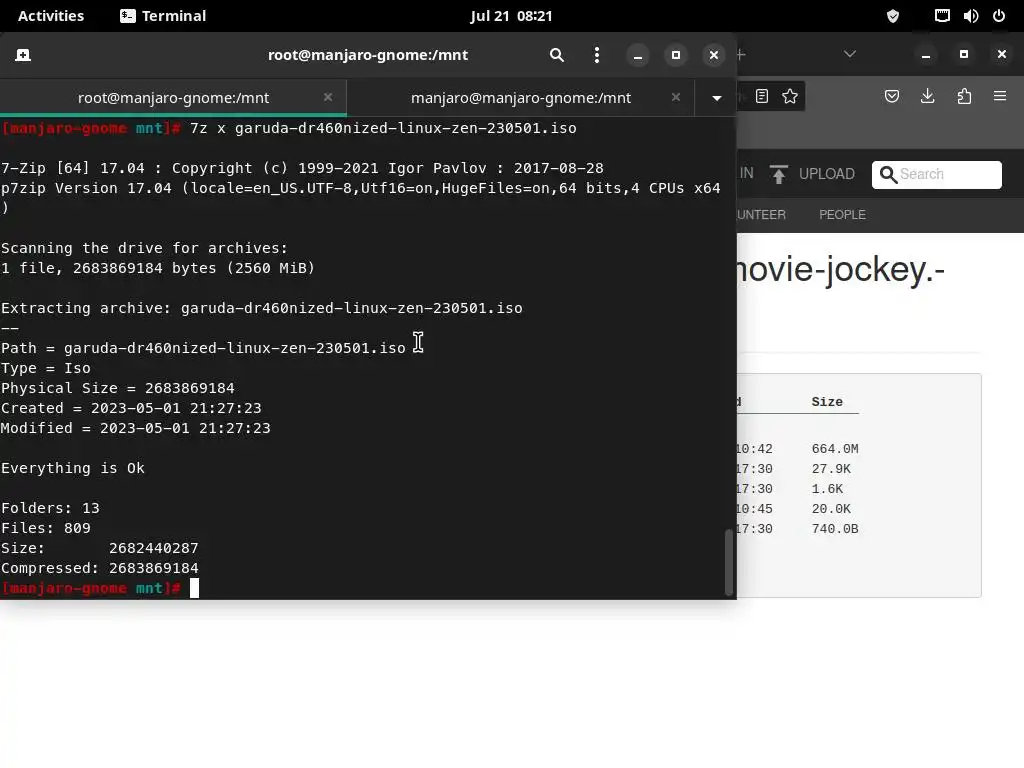Screen dimensions: 1024x768
Task: Select the root@manjaro-gnome:/mnt tab
Action: click(173, 97)
